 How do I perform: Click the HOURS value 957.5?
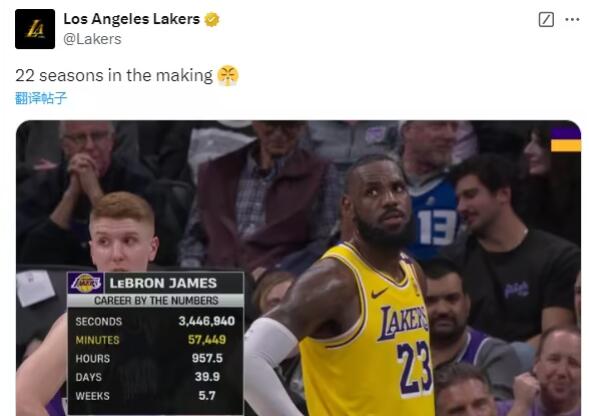pyautogui.click(x=207, y=358)
